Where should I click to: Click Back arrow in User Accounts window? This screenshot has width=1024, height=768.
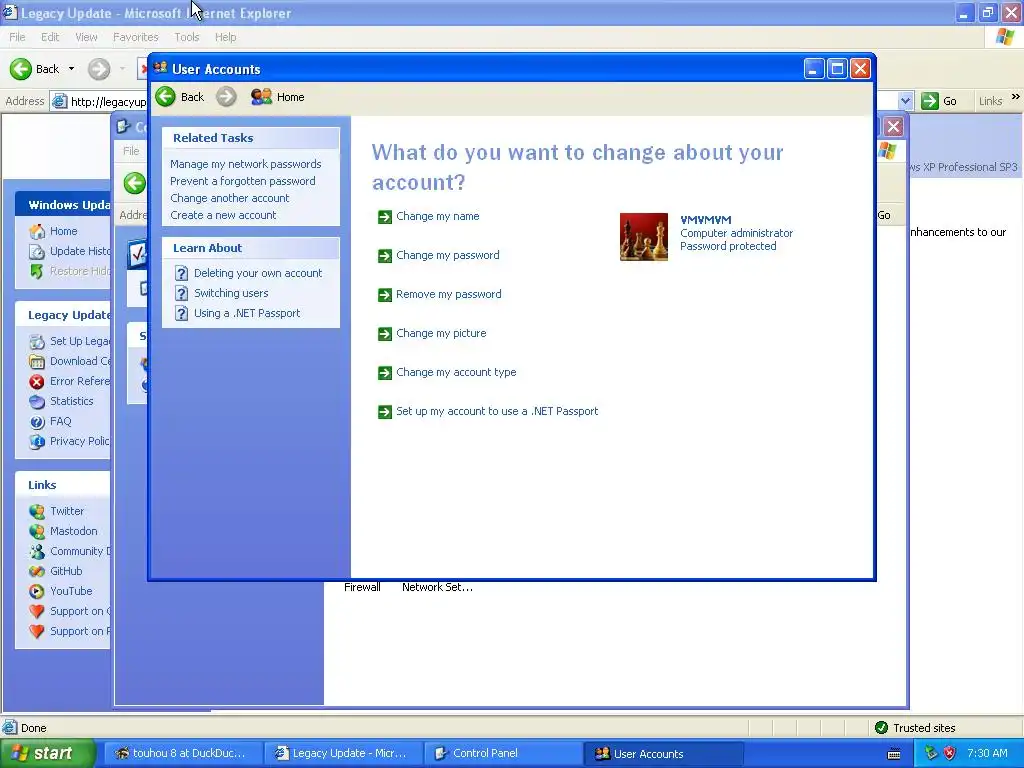pos(166,97)
